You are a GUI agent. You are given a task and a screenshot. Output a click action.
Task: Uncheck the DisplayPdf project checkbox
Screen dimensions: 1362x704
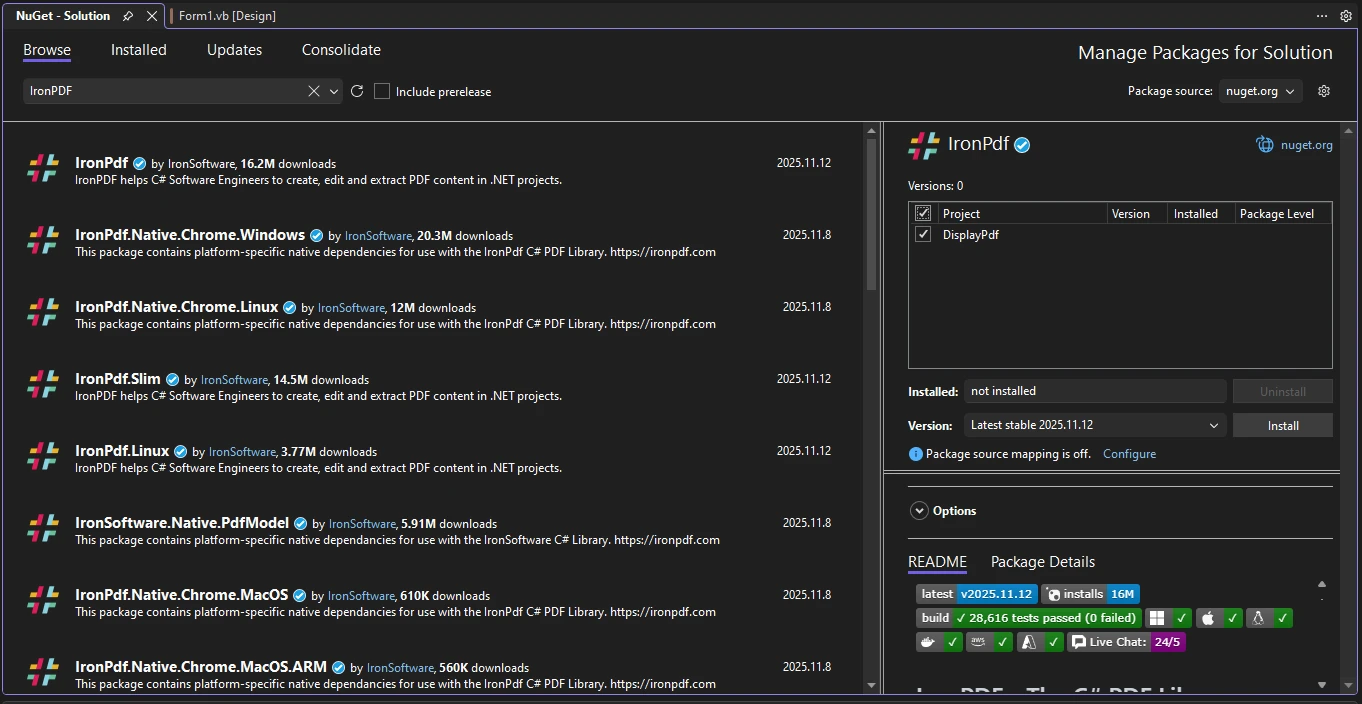coord(923,234)
